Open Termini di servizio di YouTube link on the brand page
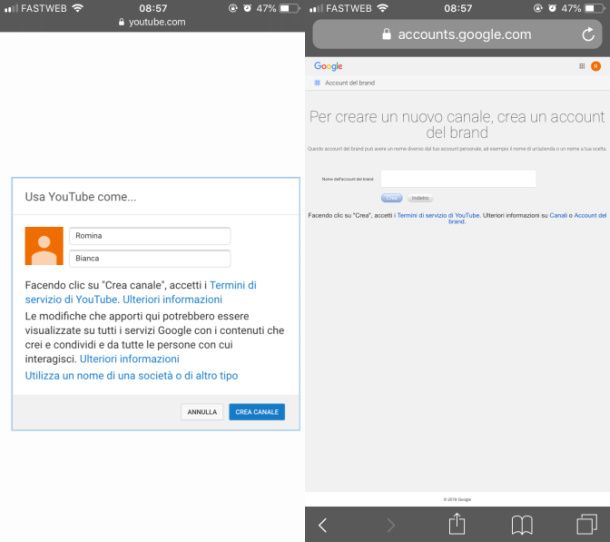This screenshot has height=542, width=610. point(438,215)
